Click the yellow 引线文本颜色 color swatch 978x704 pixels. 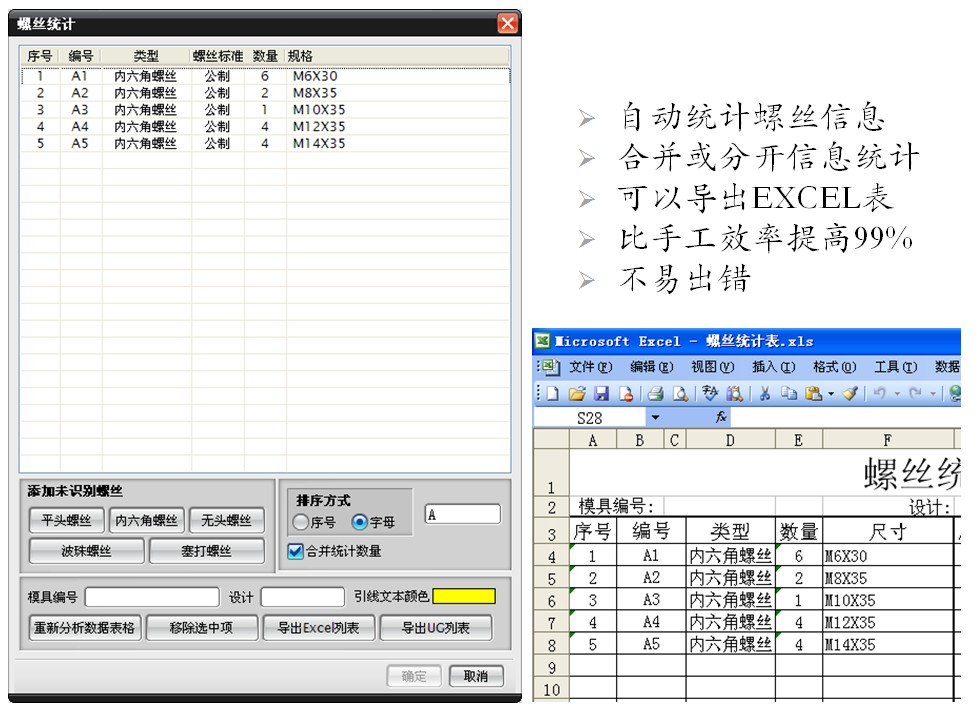464,597
